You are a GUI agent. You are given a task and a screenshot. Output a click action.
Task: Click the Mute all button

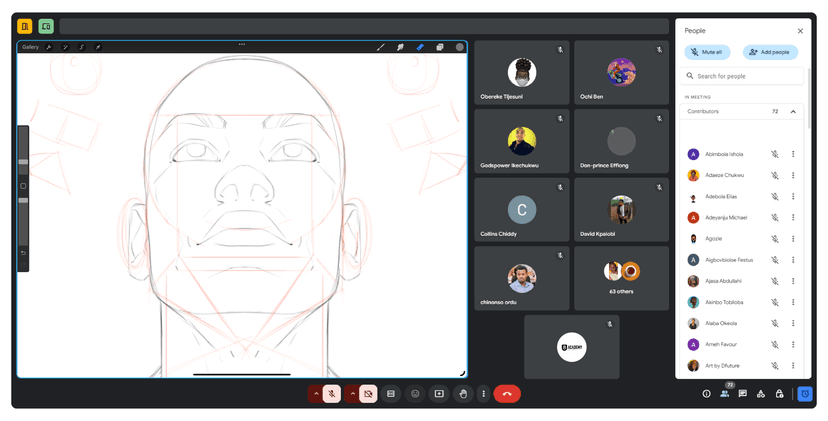708,51
